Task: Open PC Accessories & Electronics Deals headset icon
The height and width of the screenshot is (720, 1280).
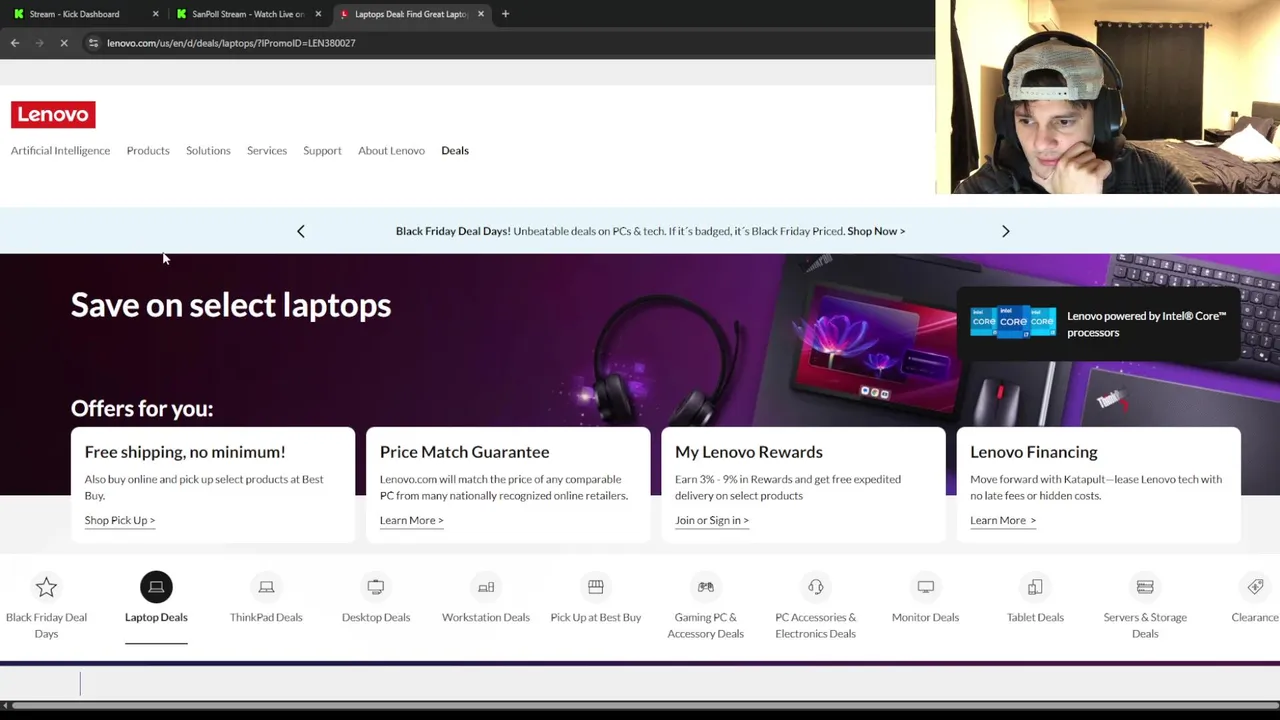Action: click(816, 587)
